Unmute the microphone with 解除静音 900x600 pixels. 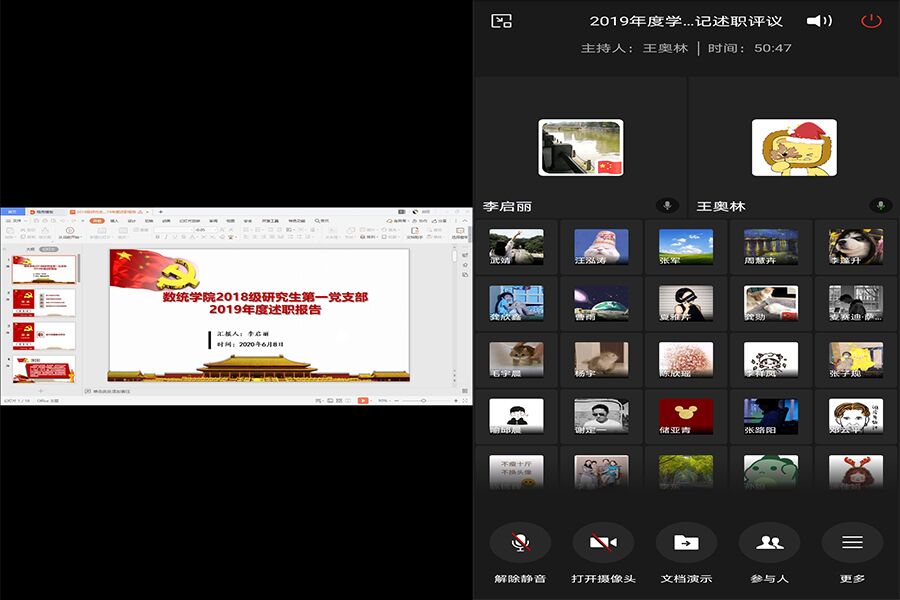tap(519, 542)
